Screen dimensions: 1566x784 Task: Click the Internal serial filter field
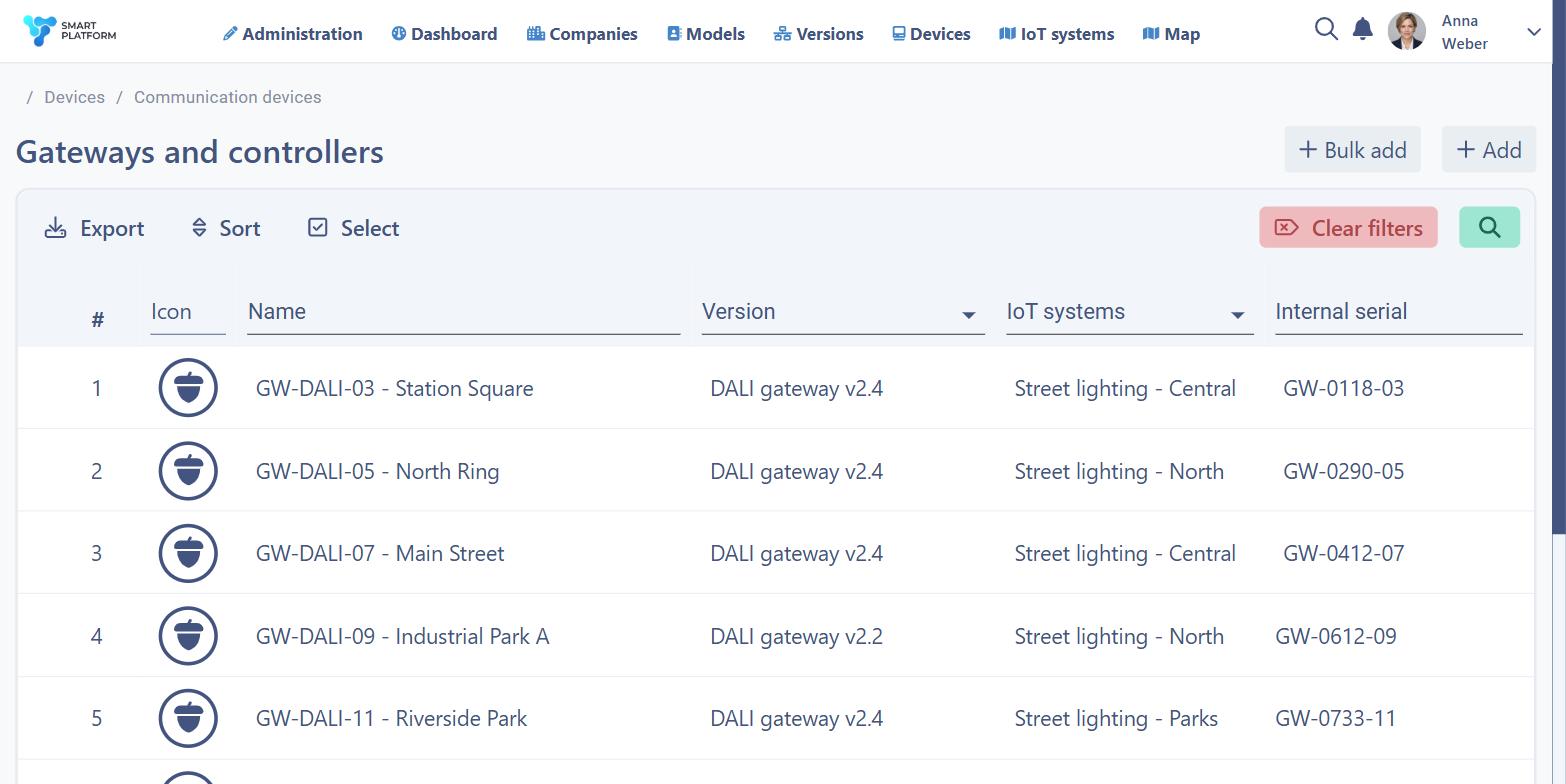[x=1399, y=312]
